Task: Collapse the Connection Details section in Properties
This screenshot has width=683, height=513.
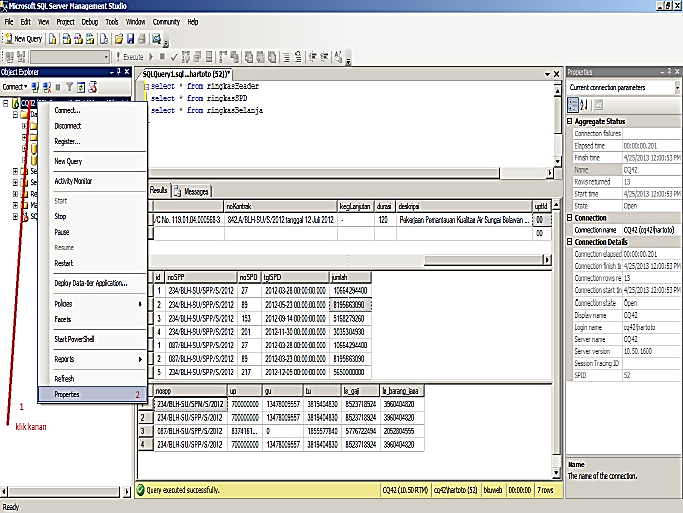Action: pyautogui.click(x=569, y=242)
